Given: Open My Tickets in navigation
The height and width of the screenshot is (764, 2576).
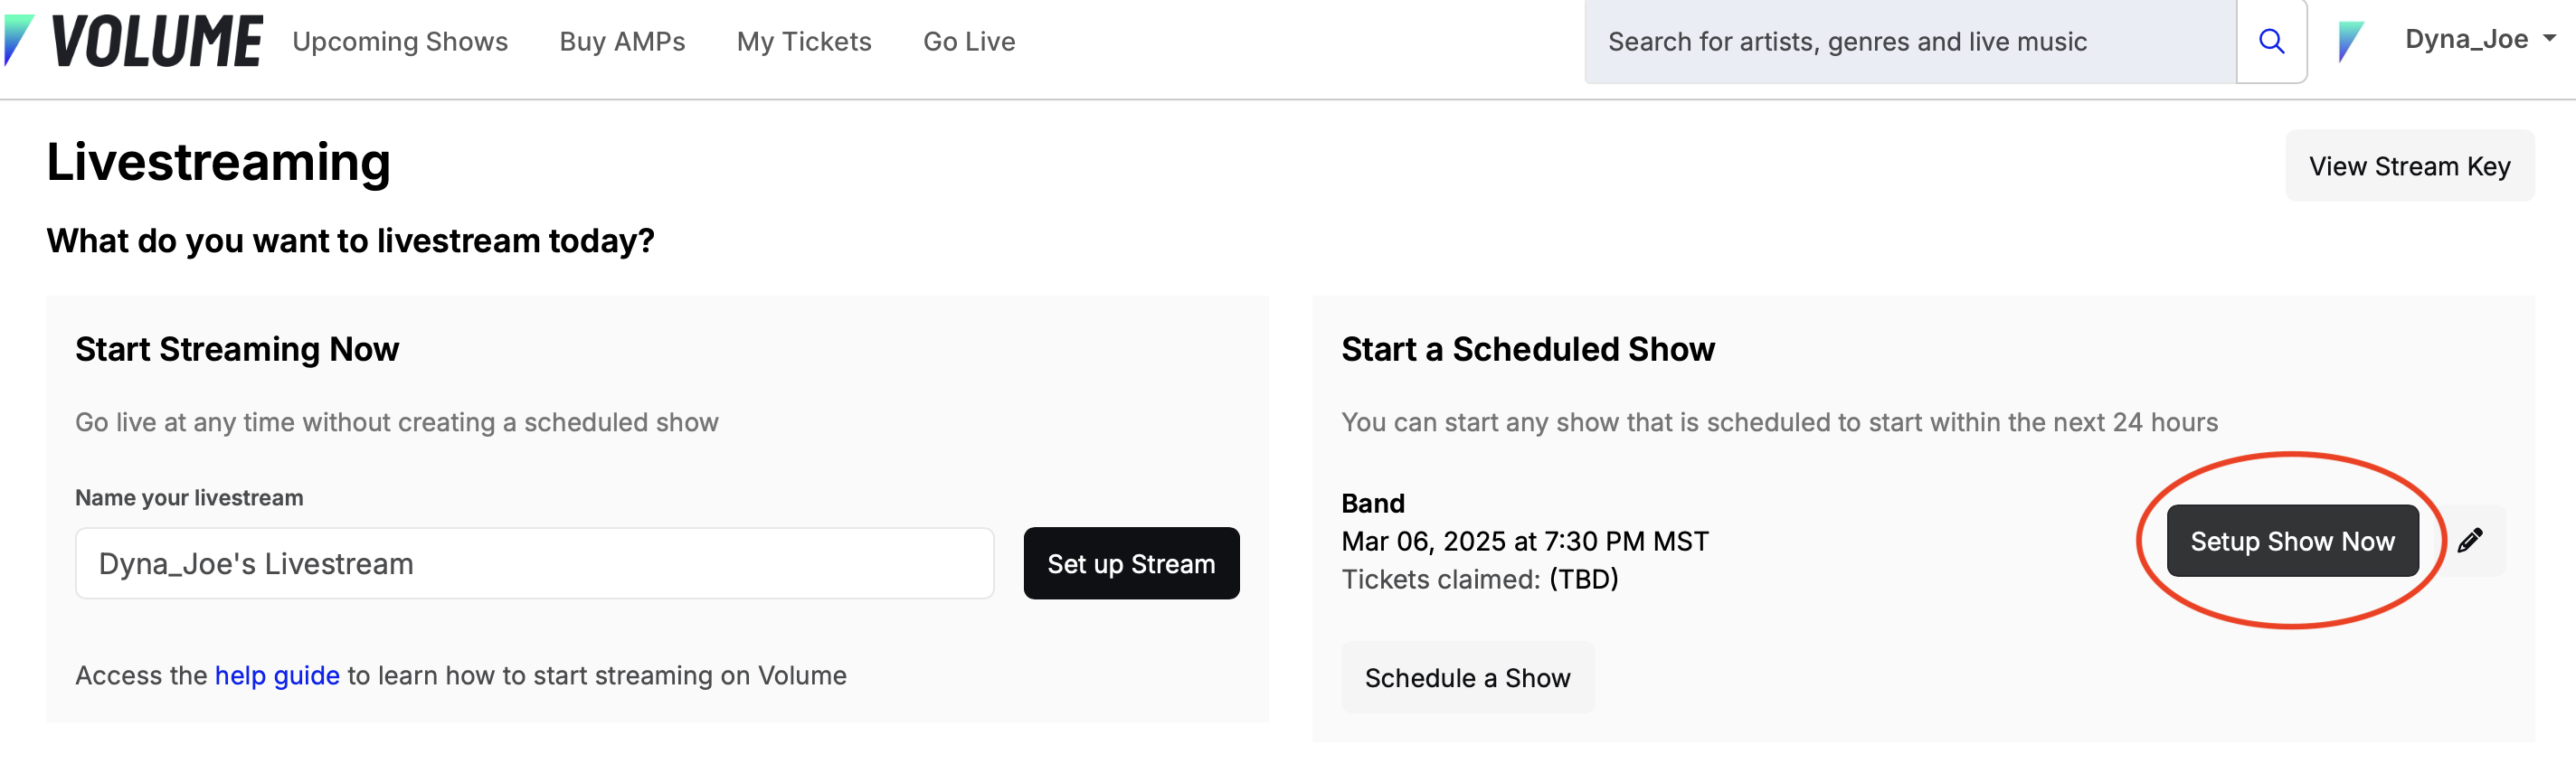Looking at the screenshot, I should click(804, 41).
